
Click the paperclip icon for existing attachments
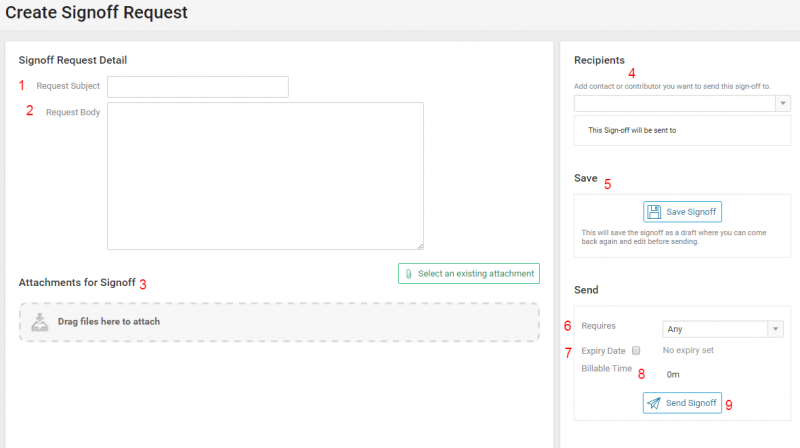pos(408,273)
